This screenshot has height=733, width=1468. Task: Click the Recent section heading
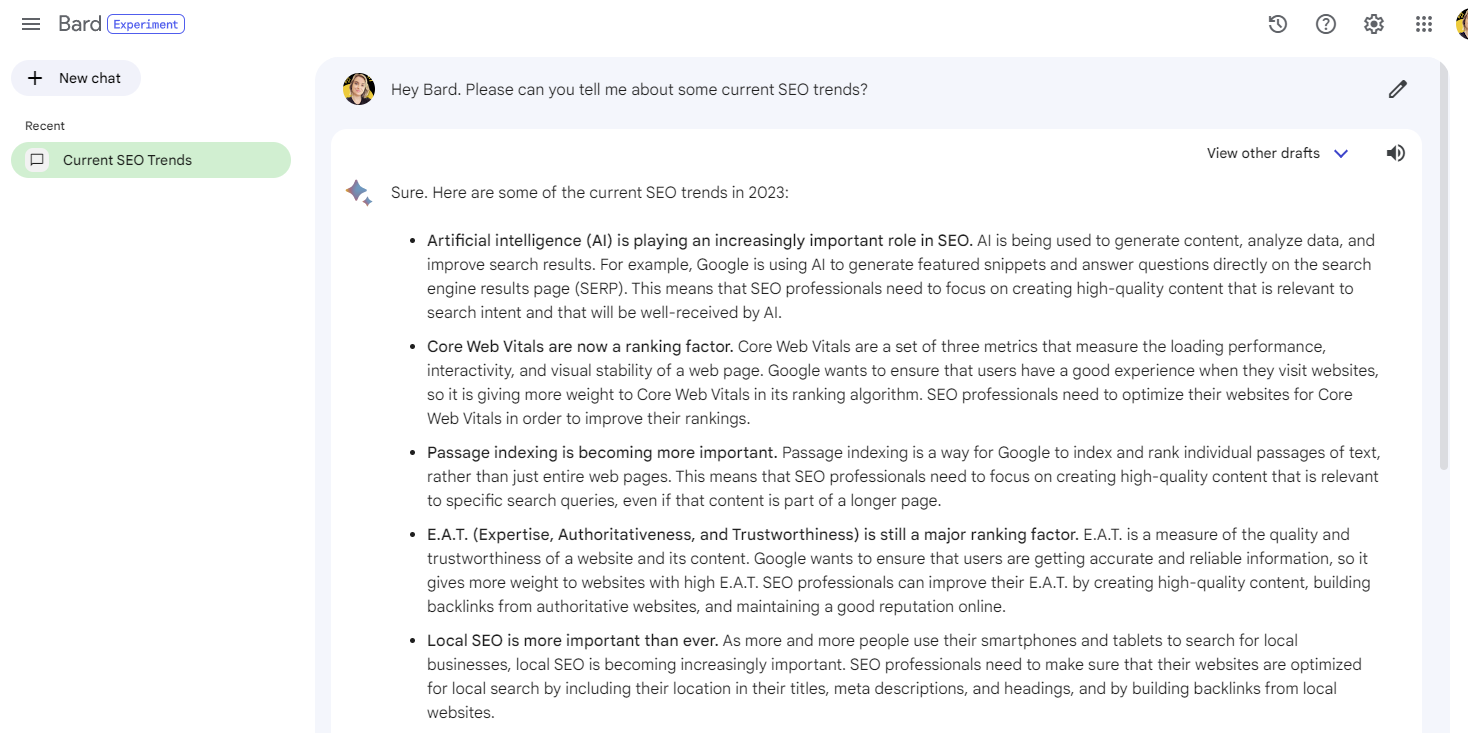tap(45, 126)
